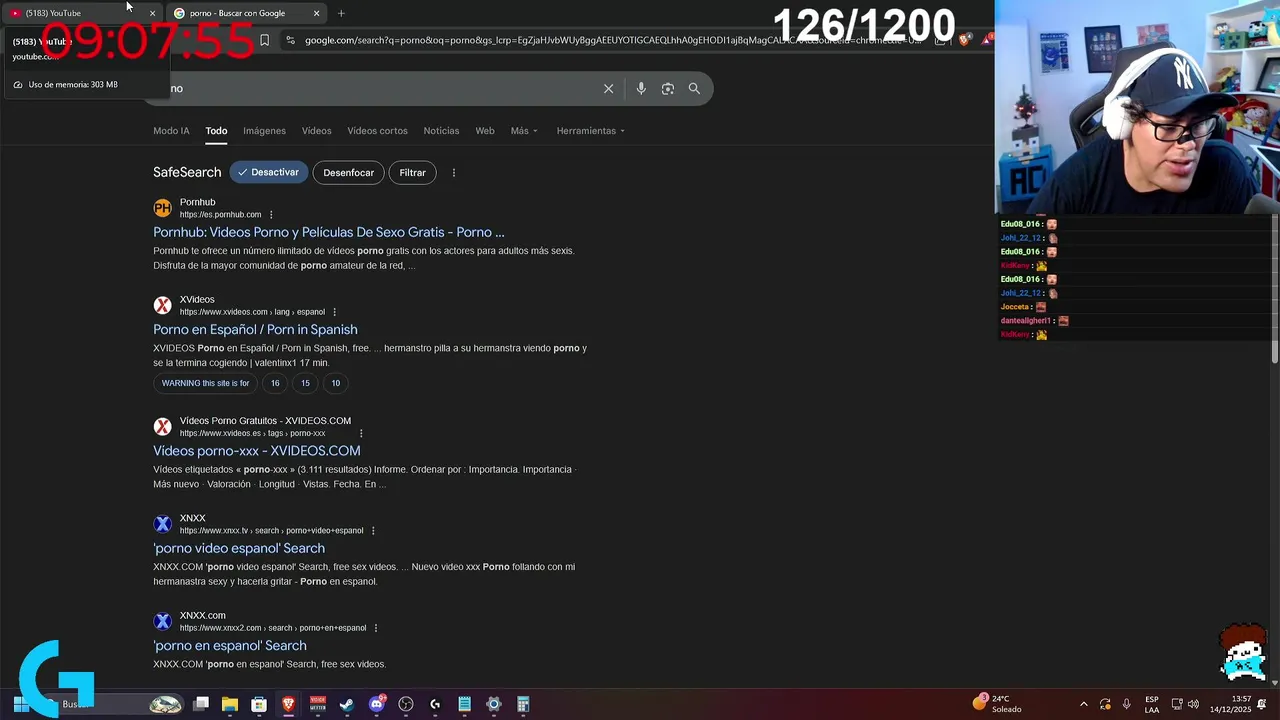Viewport: 1280px width, 720px height.
Task: Open site settings icon in address bar
Action: 290,40
